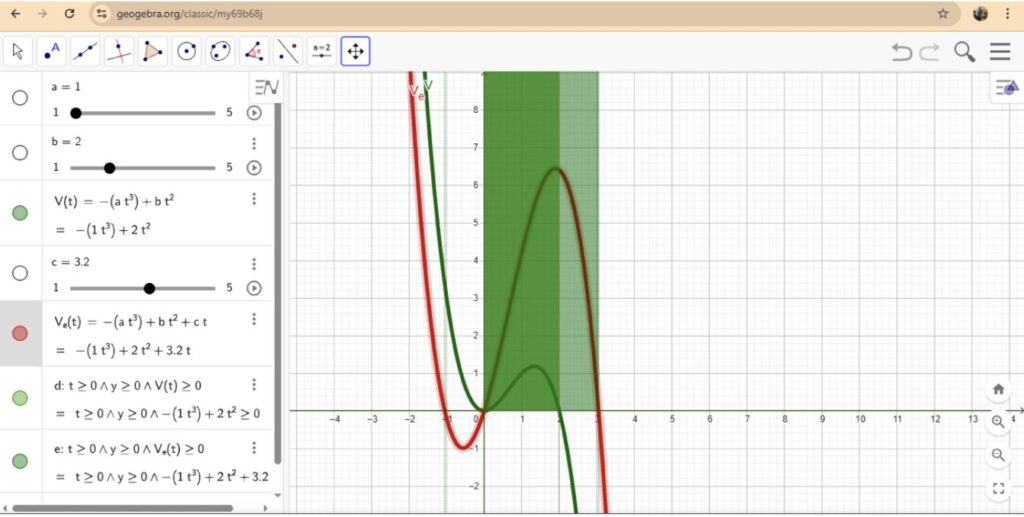
Task: Select the Polygon tool
Action: click(153, 51)
